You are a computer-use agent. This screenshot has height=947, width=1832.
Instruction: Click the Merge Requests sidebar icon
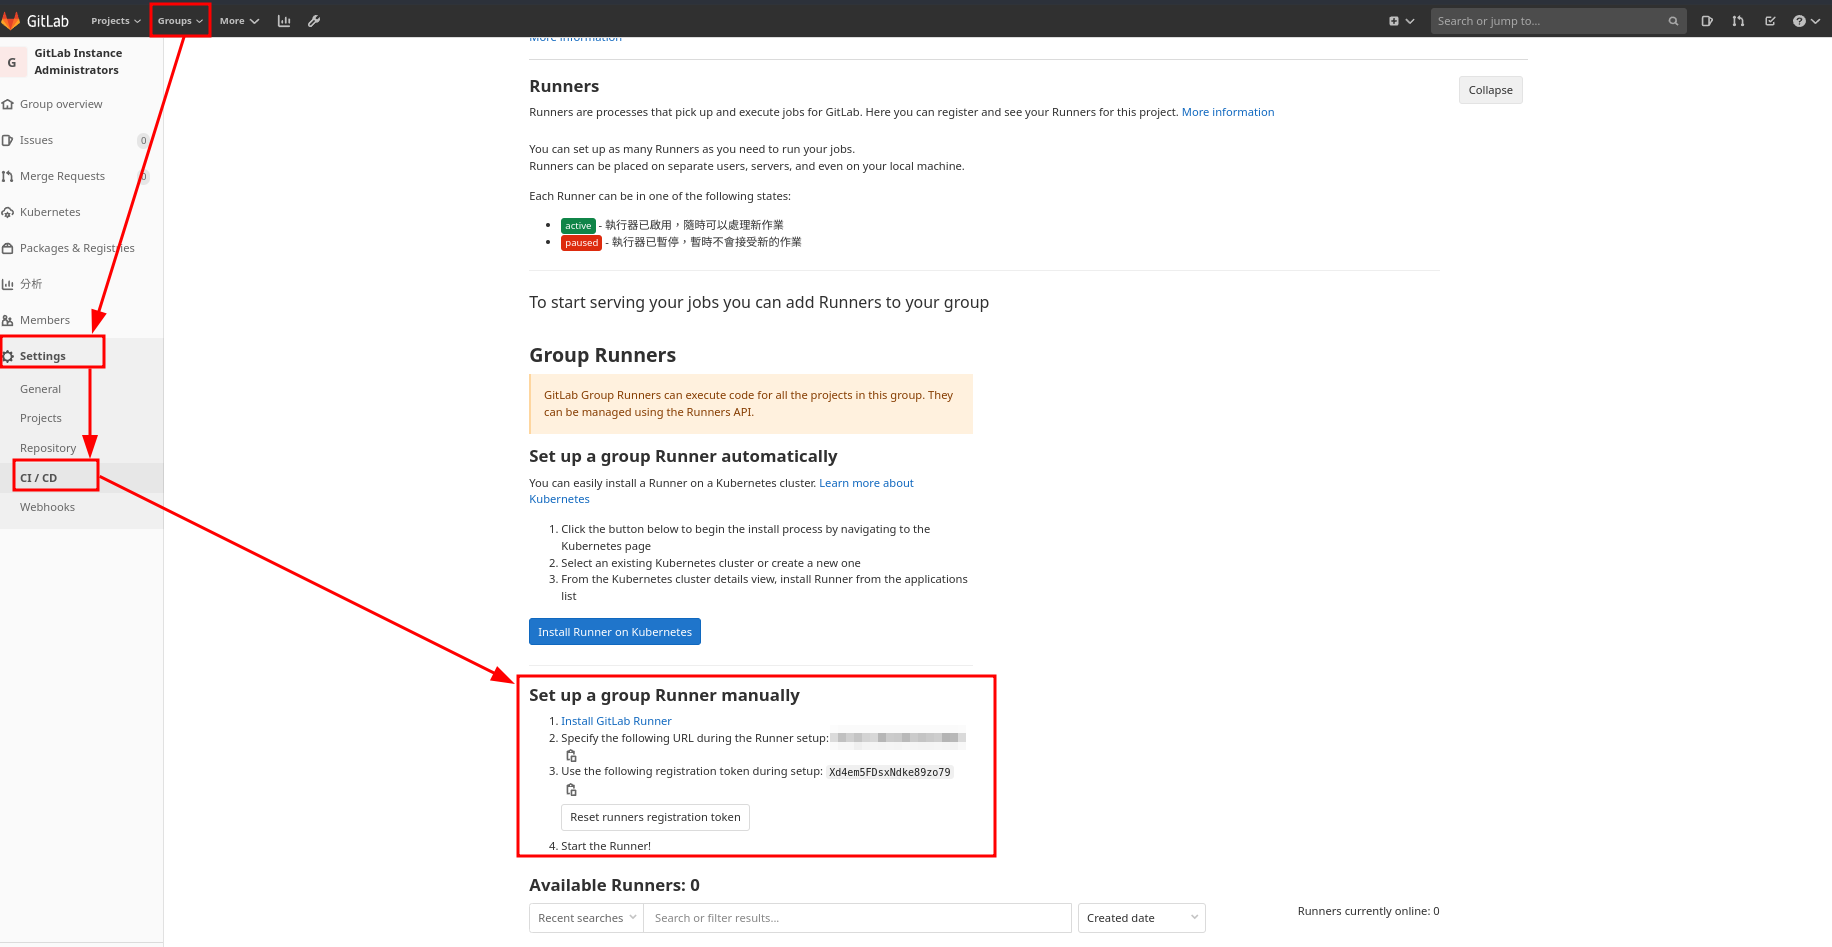8,176
